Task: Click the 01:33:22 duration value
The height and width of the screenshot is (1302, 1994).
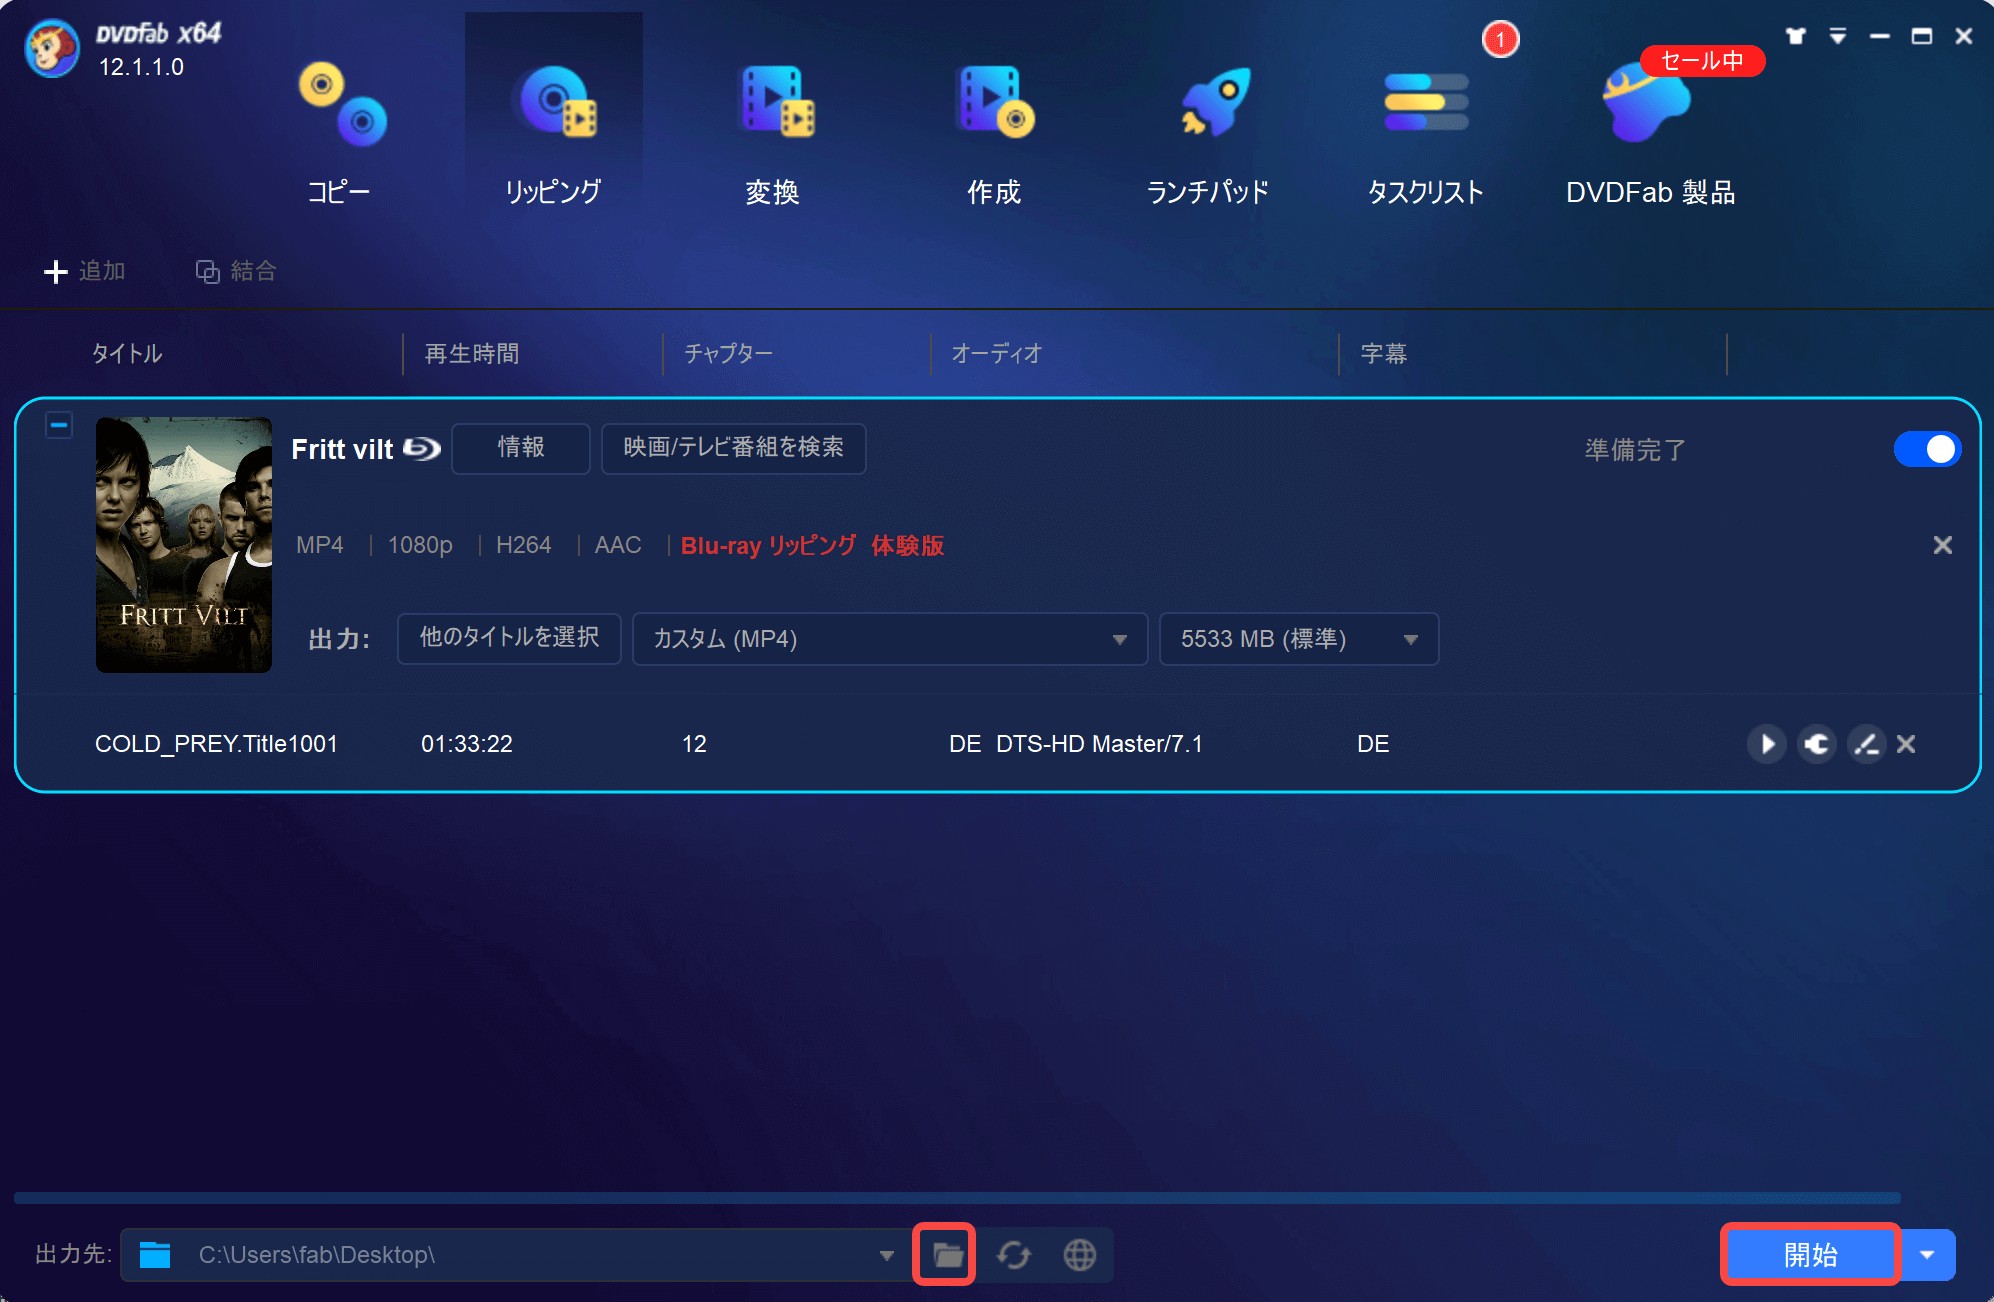Action: (x=467, y=744)
